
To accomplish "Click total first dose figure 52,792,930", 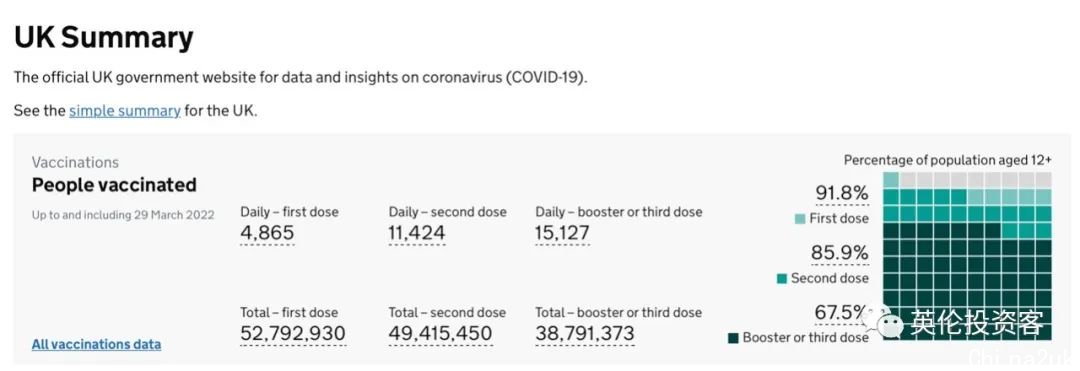I will [x=293, y=333].
